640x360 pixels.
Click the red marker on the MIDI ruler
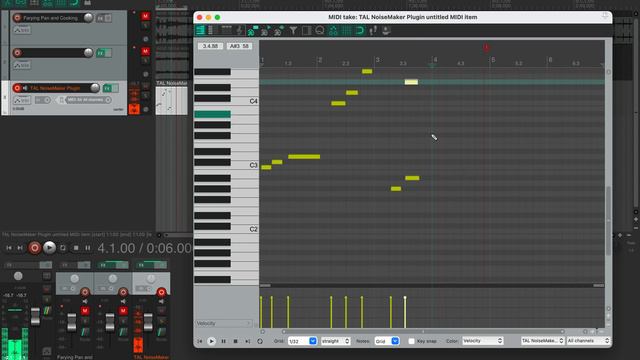486,48
